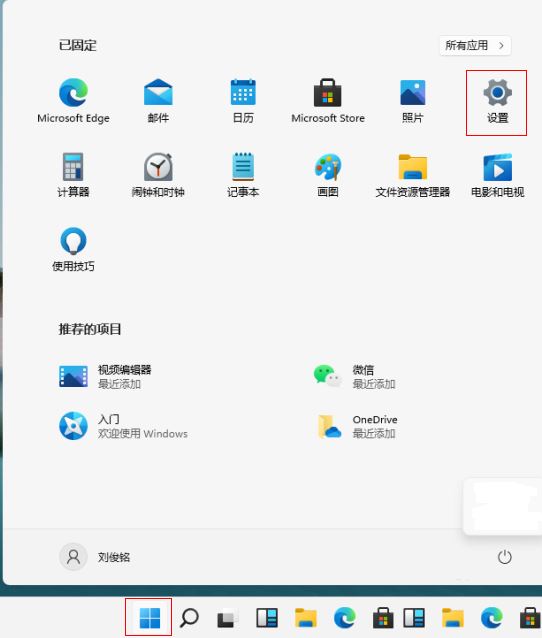Open pinned 文件资源管理器 tile in Start menu
The height and width of the screenshot is (638, 542).
(413, 175)
